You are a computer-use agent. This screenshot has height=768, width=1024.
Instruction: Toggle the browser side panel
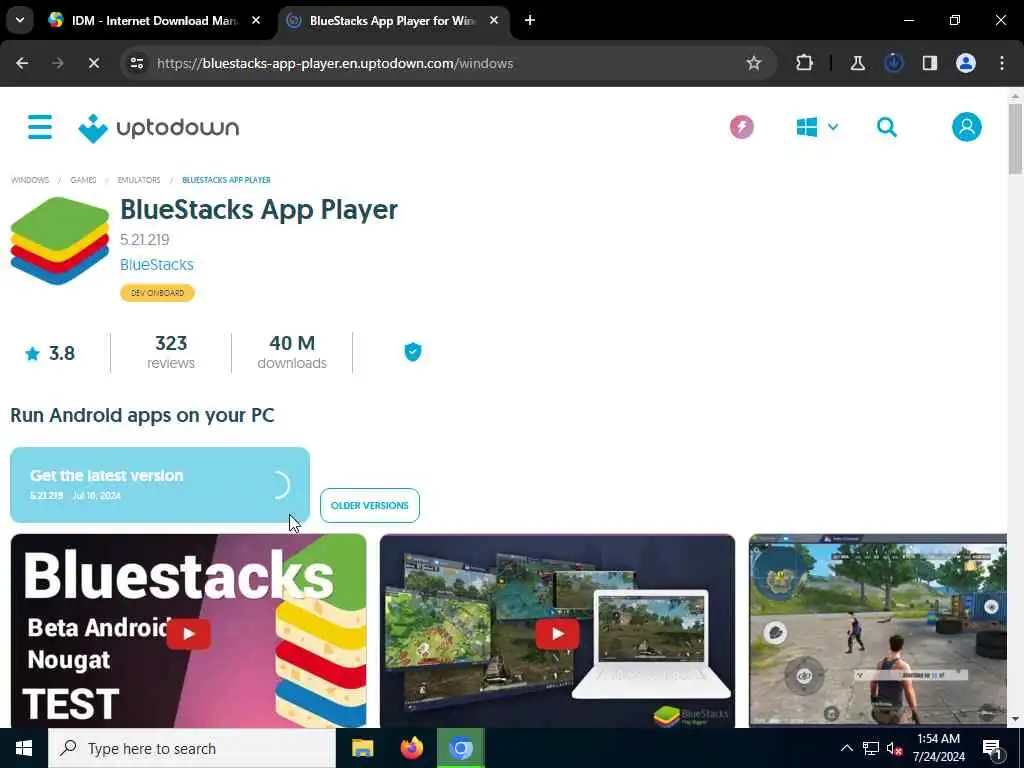point(929,63)
